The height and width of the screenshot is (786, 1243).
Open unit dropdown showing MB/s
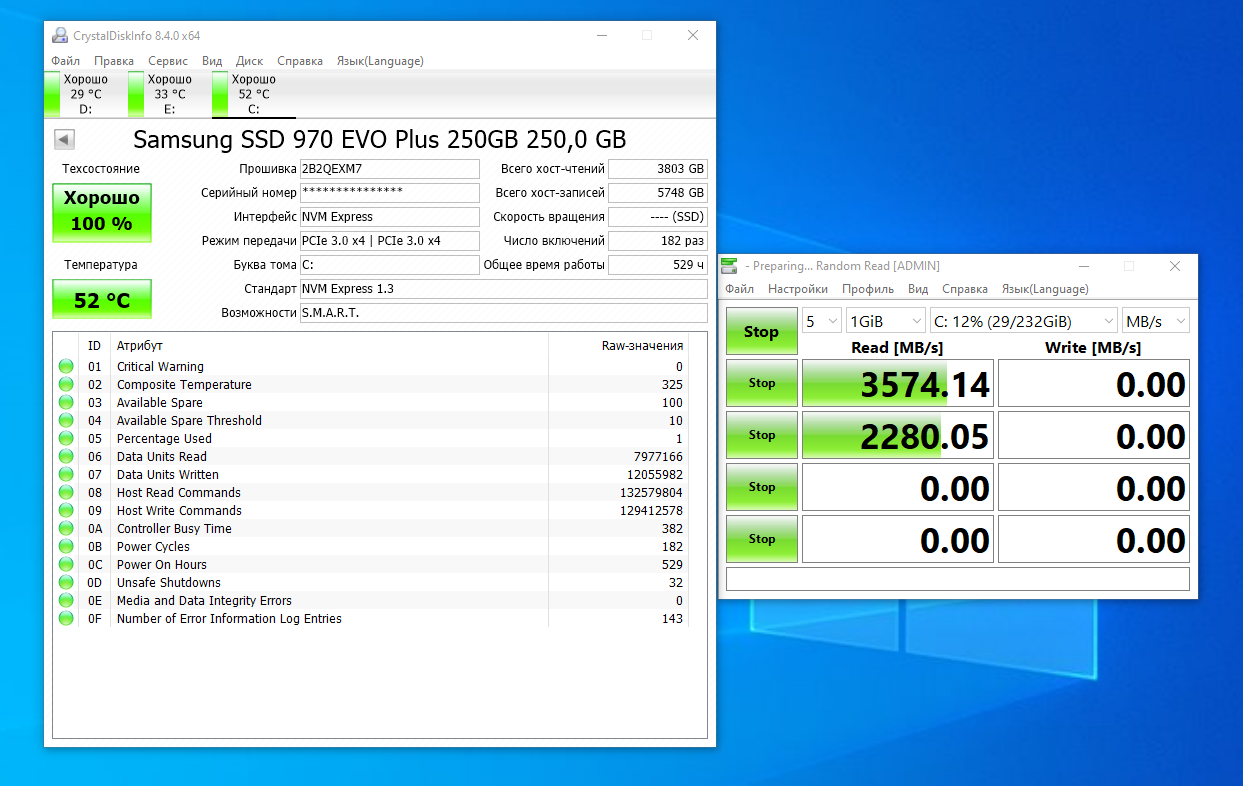pyautogui.click(x=1156, y=321)
